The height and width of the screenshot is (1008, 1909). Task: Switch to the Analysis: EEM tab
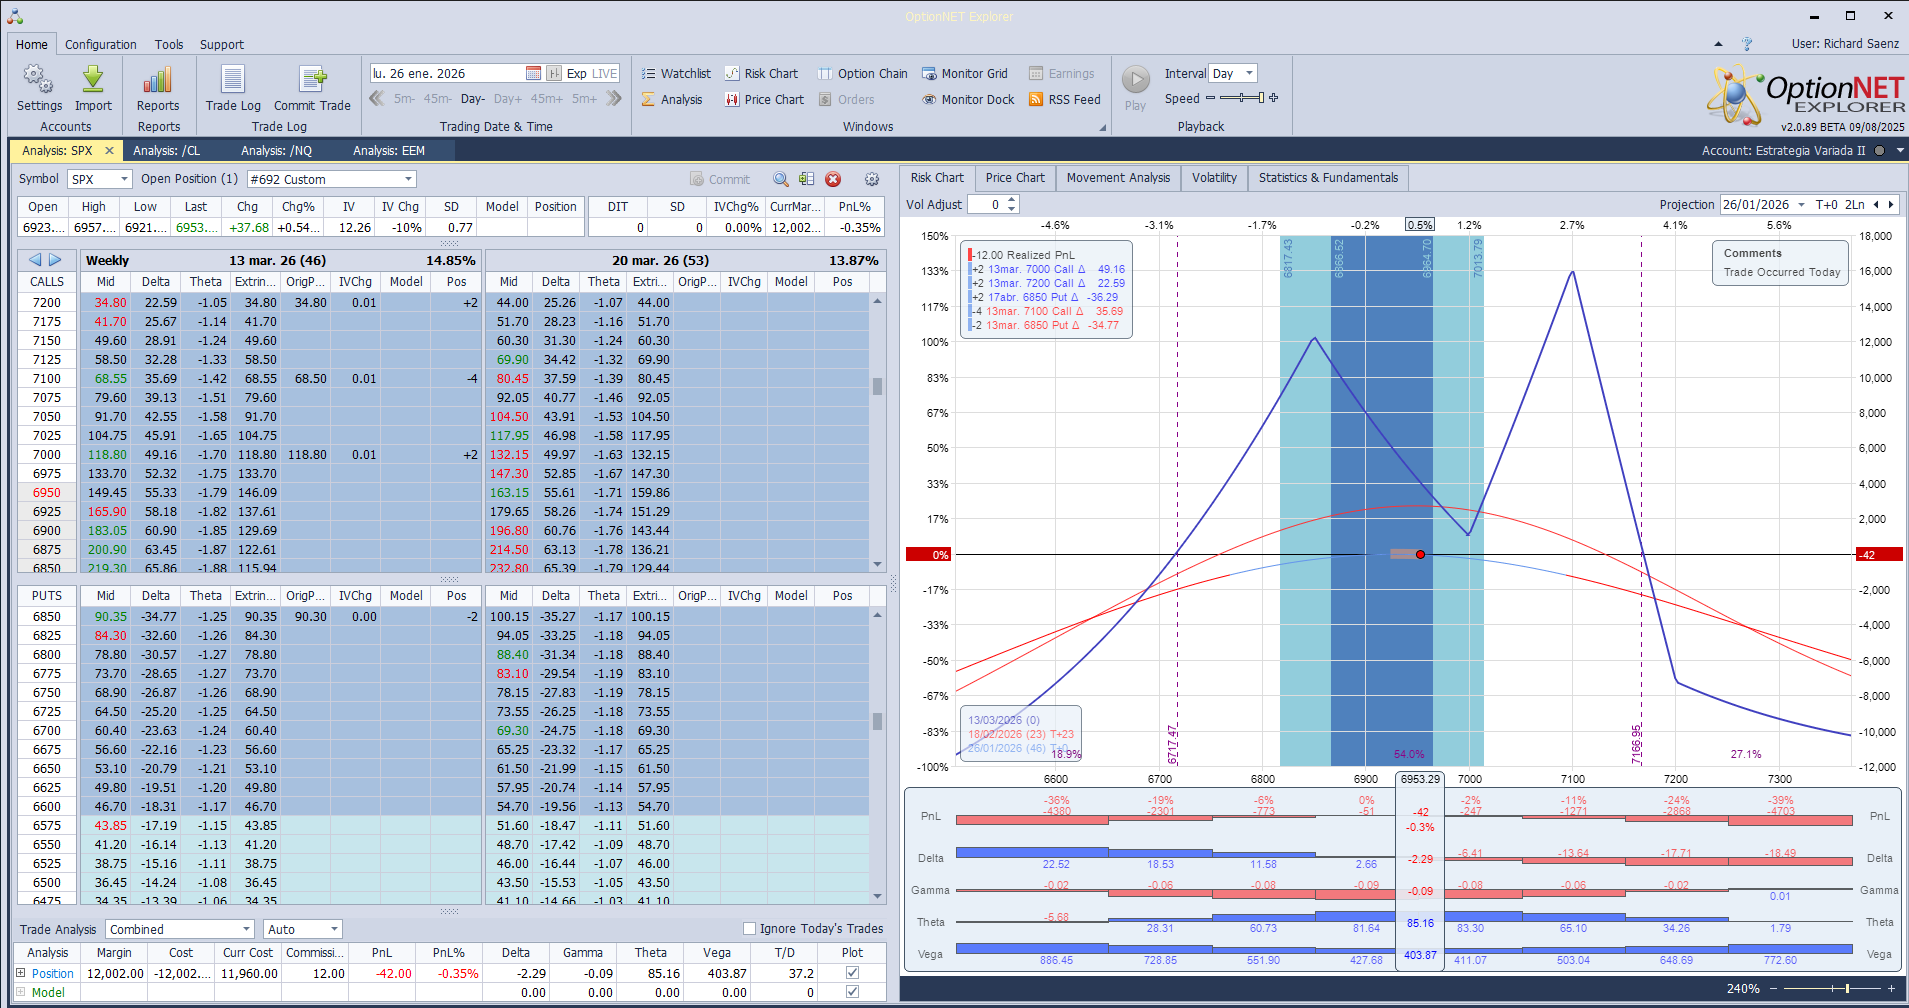389,150
